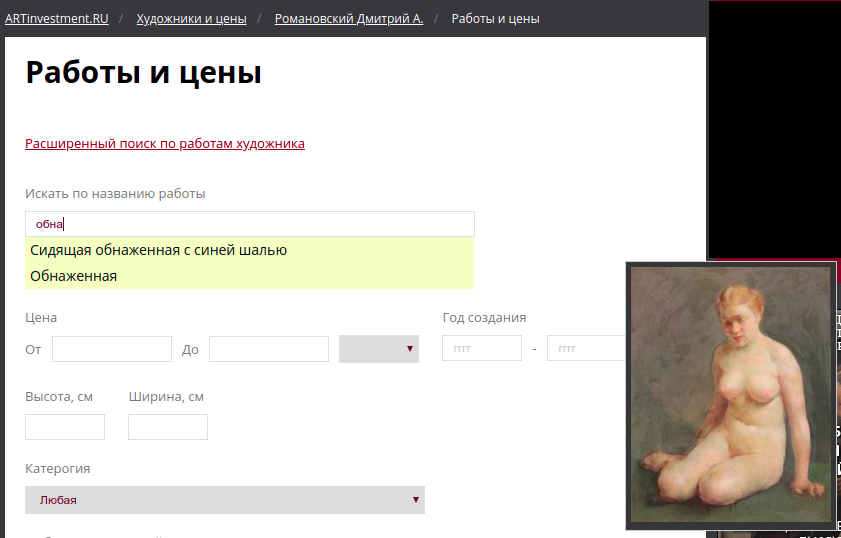Click the arrow on the Категория dropdown
This screenshot has width=841, height=538.
(x=414, y=500)
